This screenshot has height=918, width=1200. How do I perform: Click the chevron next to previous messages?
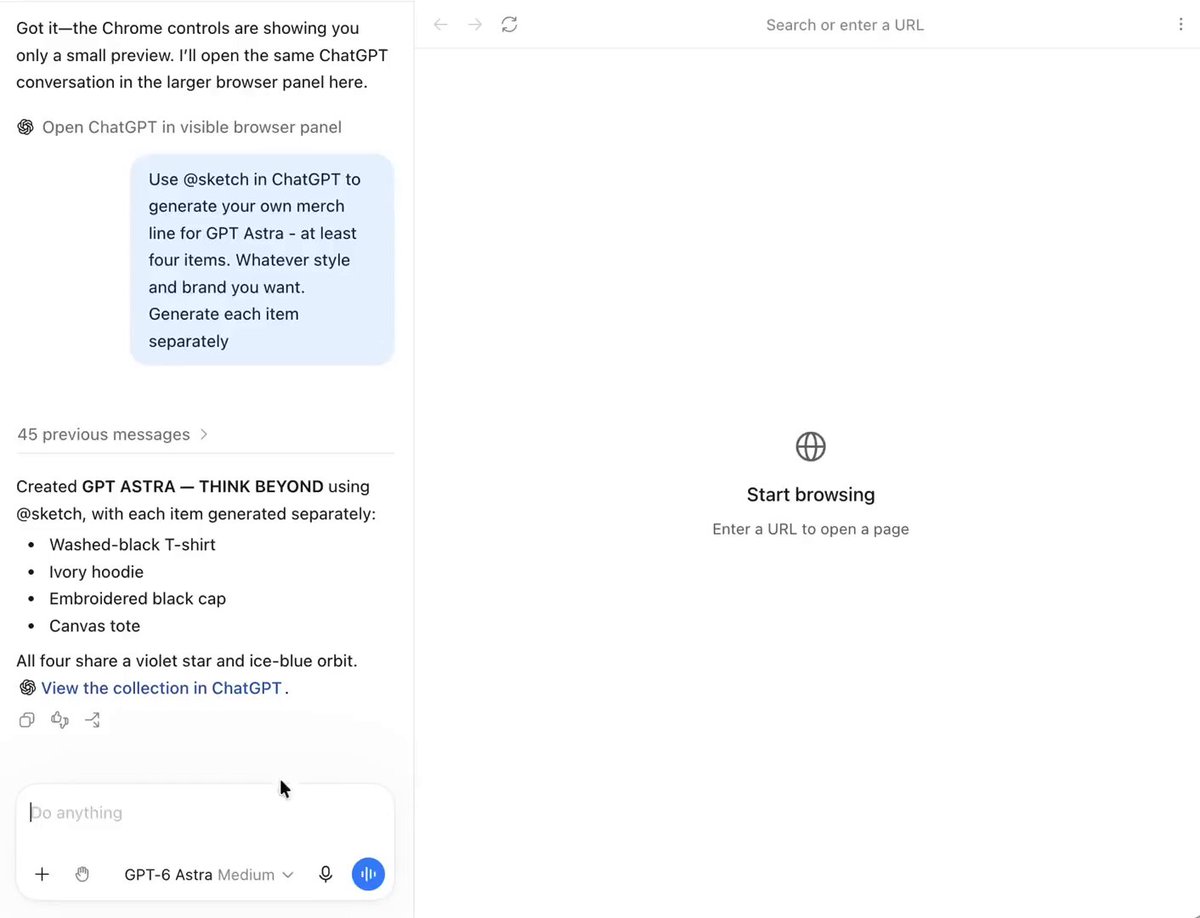(204, 434)
